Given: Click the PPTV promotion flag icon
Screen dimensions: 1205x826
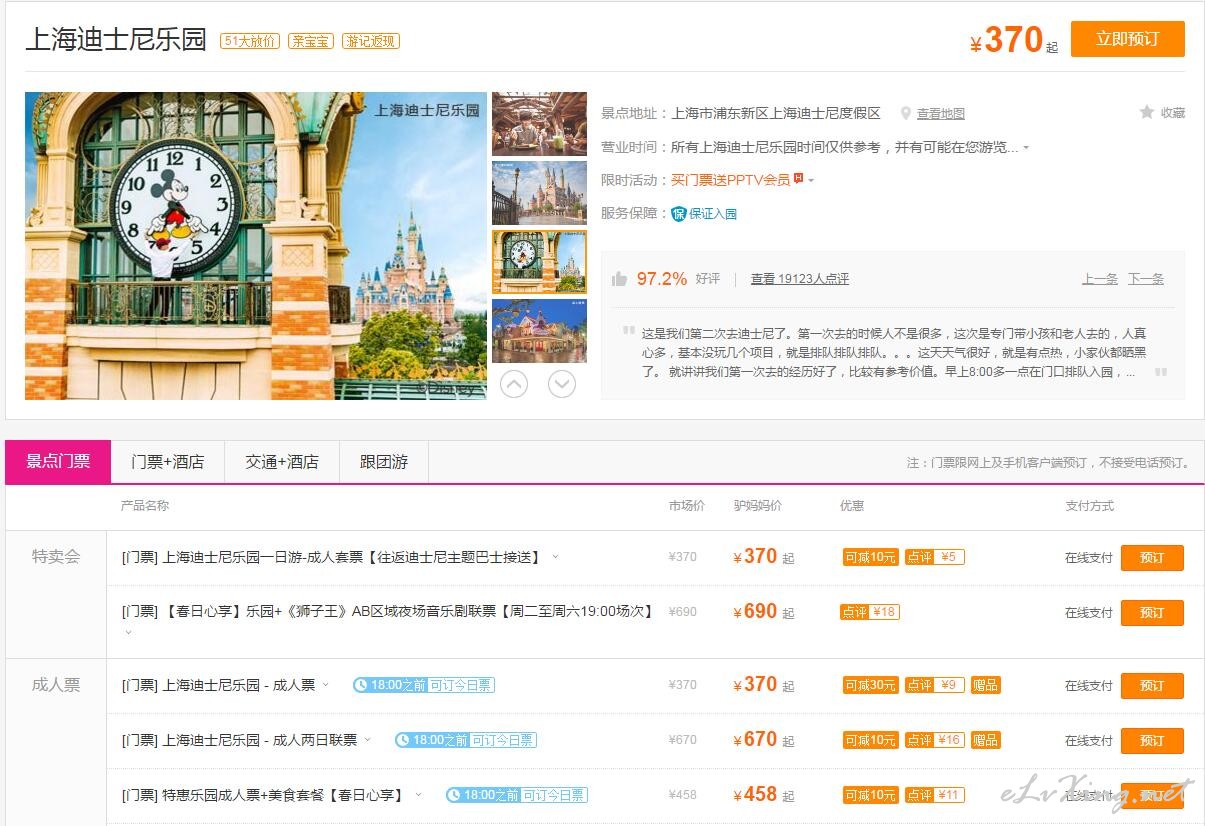Looking at the screenshot, I should coord(798,180).
